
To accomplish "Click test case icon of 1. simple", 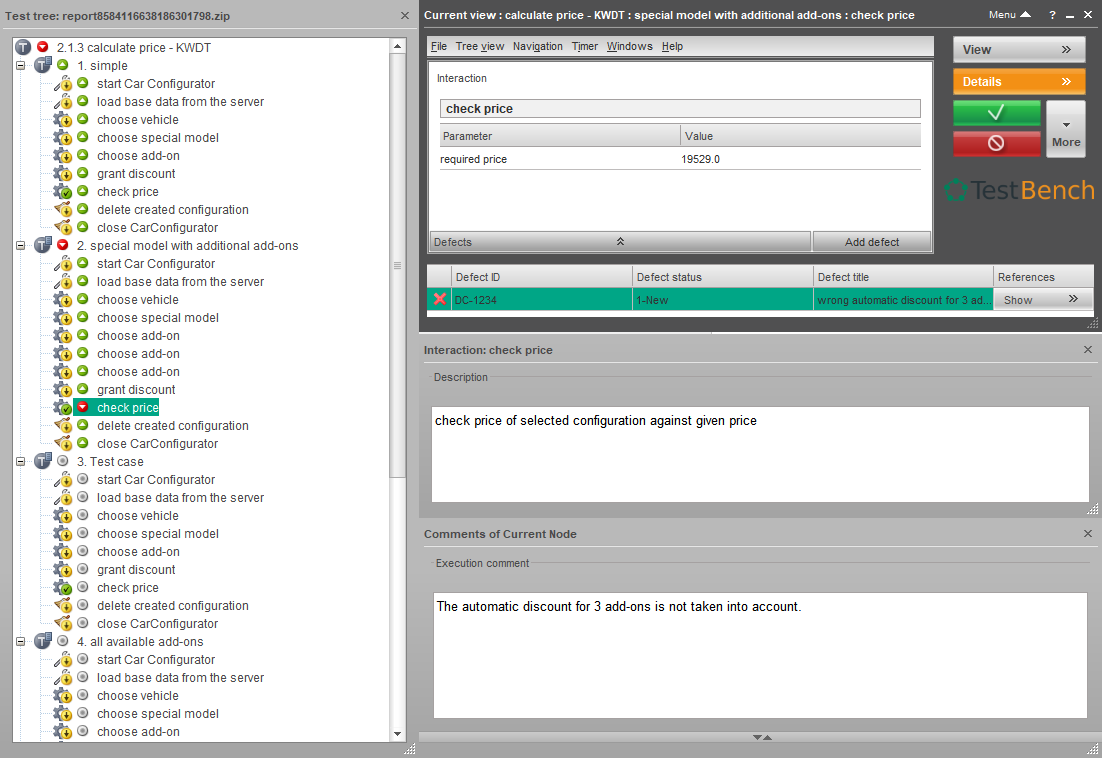I will (x=43, y=65).
